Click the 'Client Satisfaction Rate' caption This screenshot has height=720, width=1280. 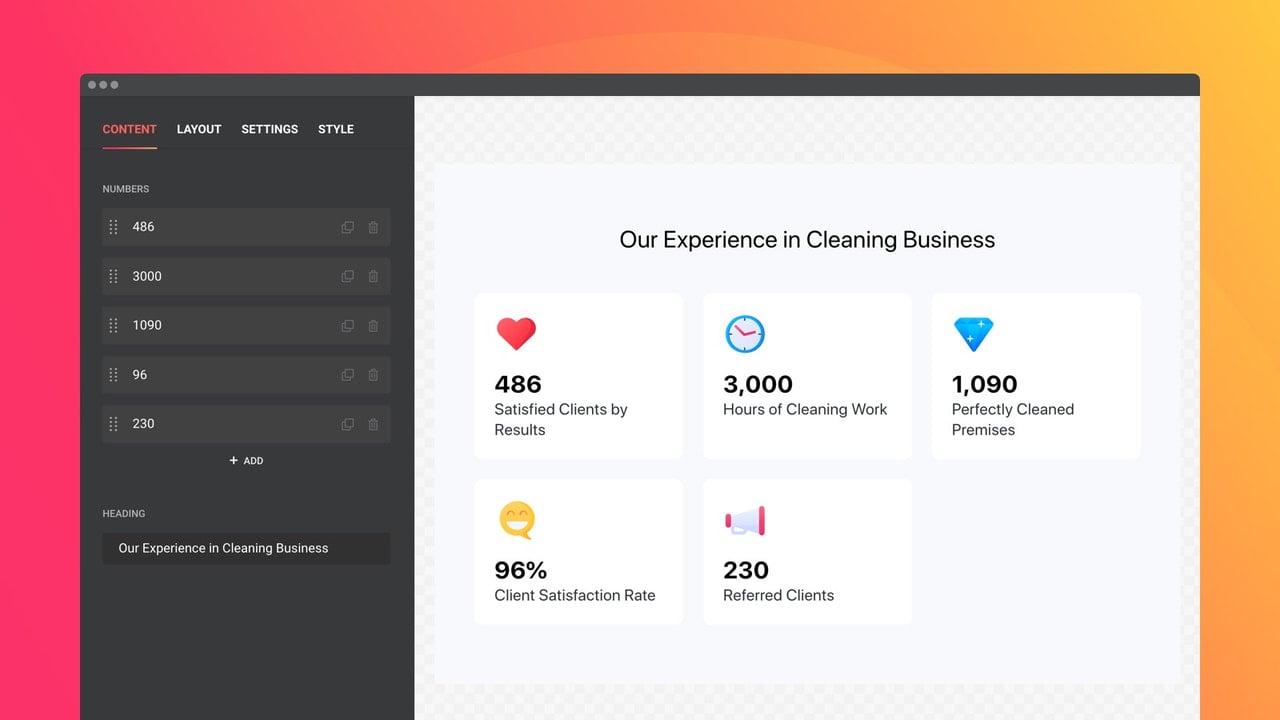point(575,595)
